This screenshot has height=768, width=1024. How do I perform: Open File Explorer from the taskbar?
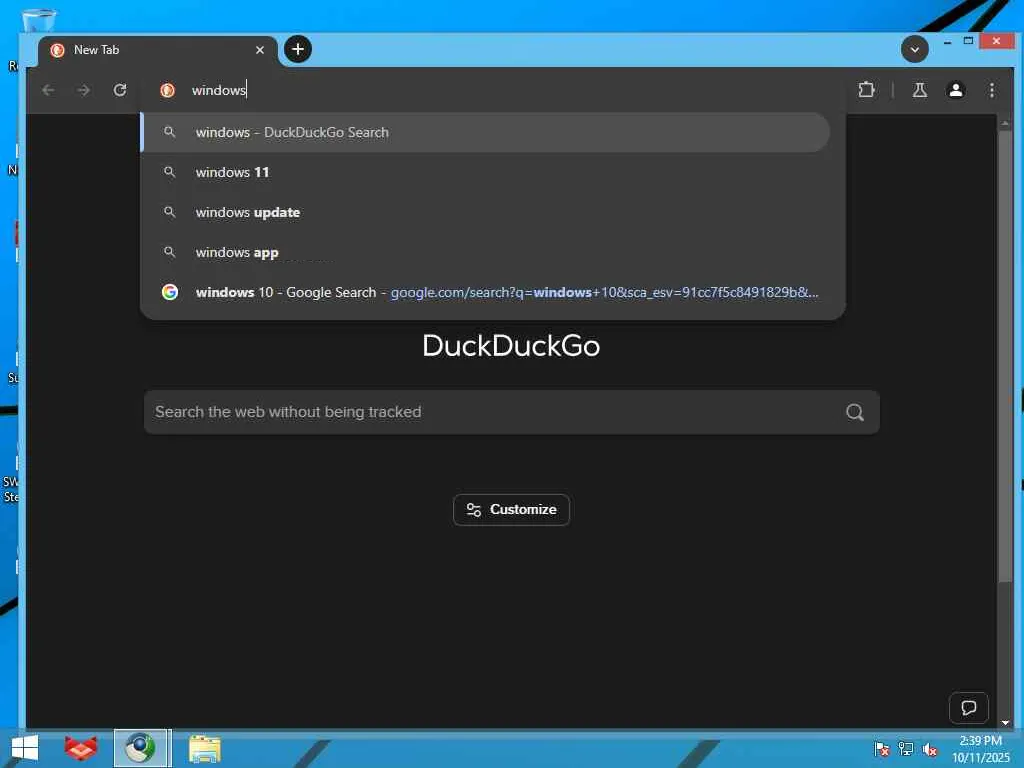[x=204, y=748]
